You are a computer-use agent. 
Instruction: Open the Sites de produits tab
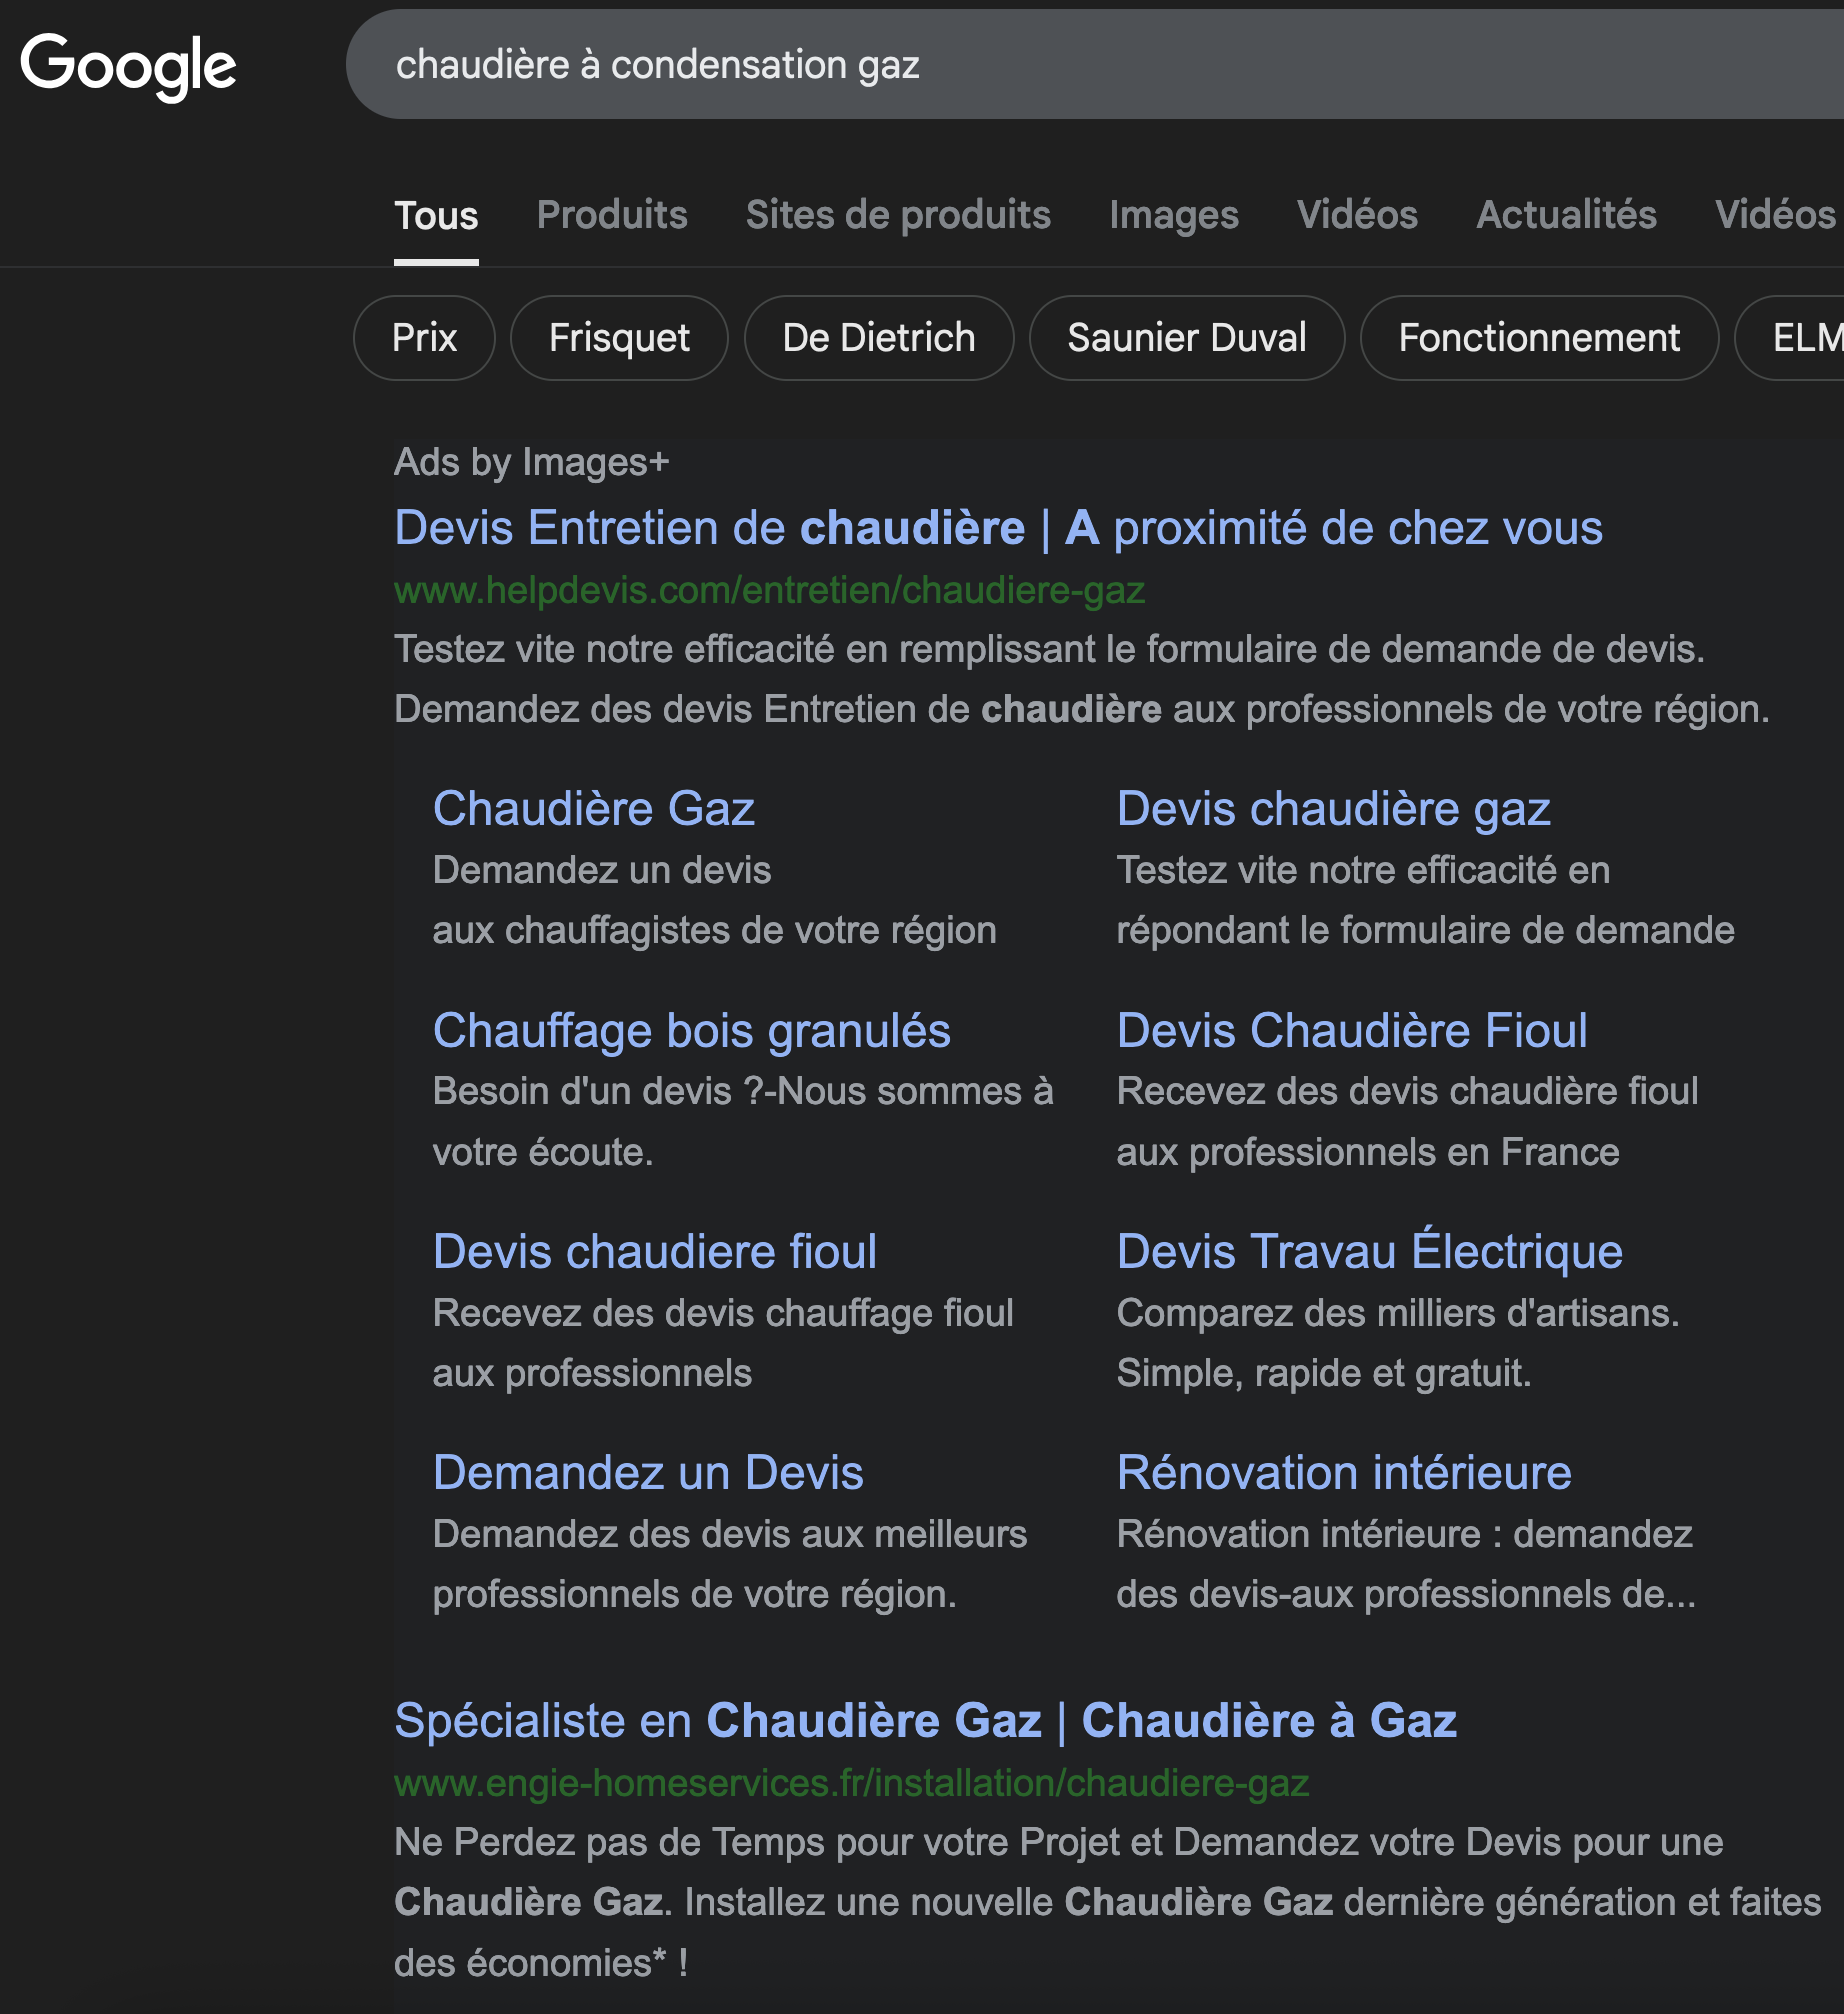(898, 215)
